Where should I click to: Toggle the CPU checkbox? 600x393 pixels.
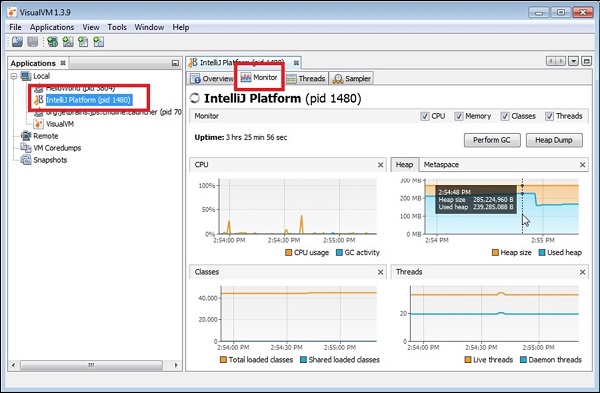click(x=425, y=116)
